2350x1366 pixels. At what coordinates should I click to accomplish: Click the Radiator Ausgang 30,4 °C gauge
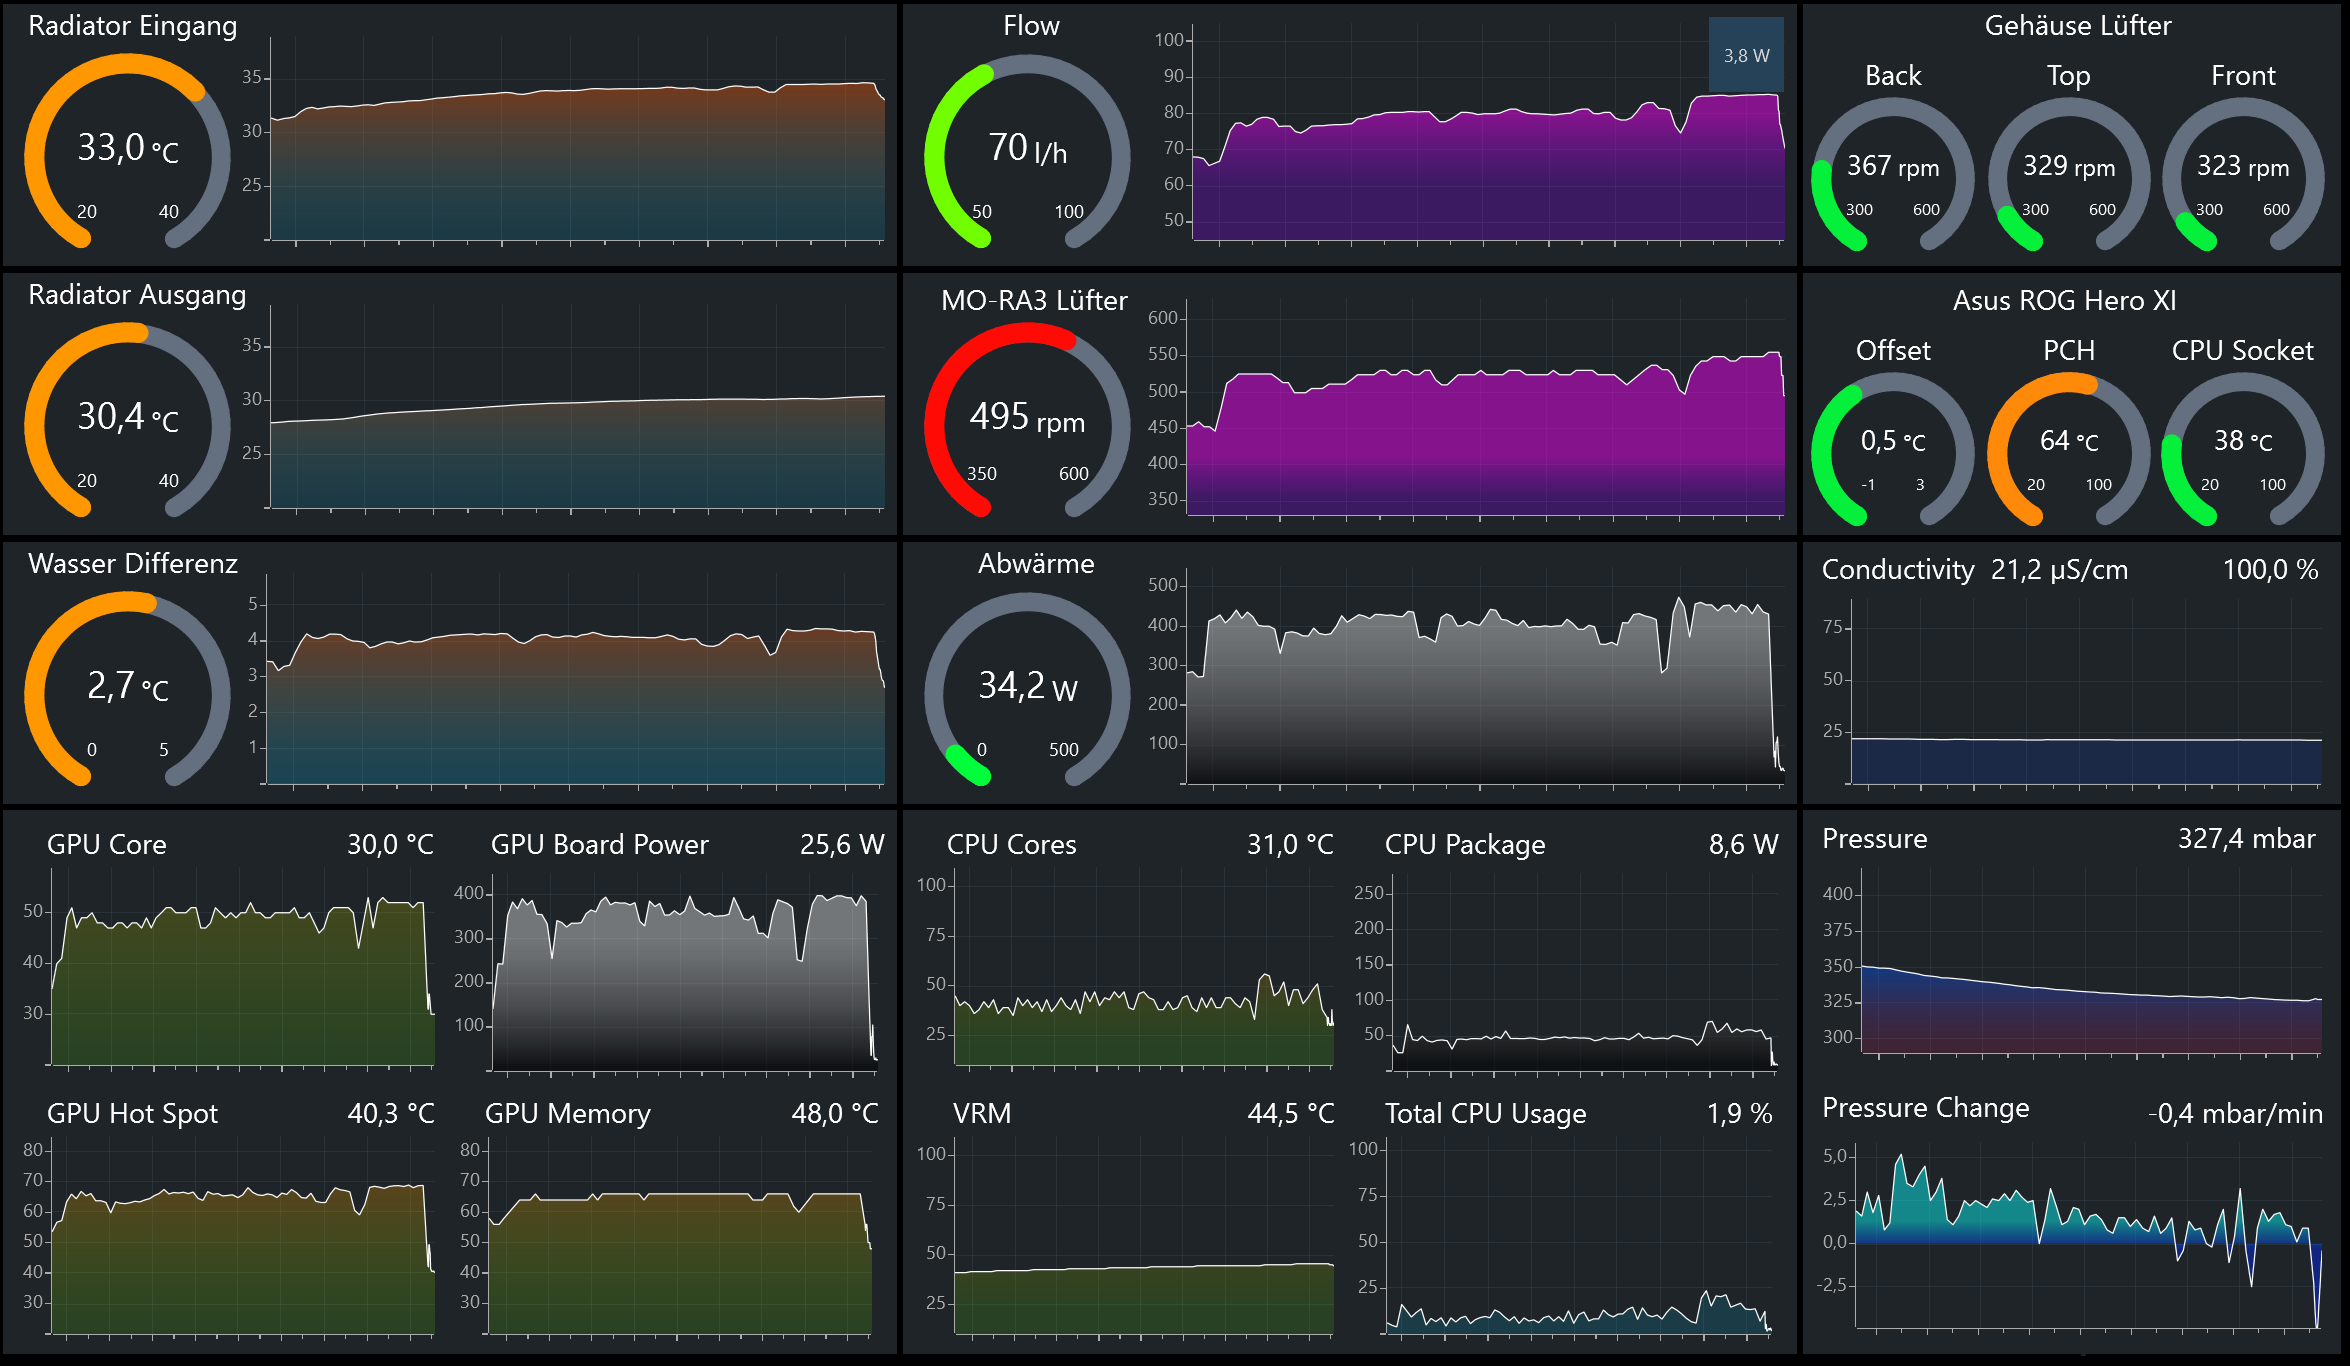point(127,419)
